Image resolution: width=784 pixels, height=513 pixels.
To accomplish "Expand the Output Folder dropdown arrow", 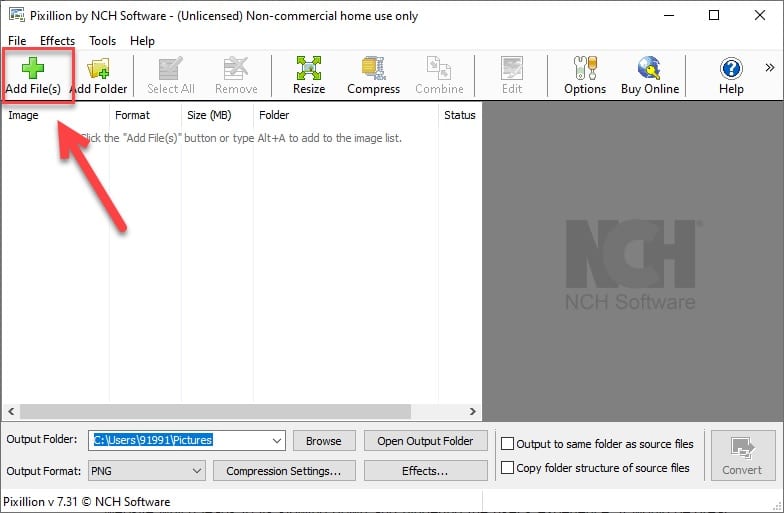I will coord(276,440).
